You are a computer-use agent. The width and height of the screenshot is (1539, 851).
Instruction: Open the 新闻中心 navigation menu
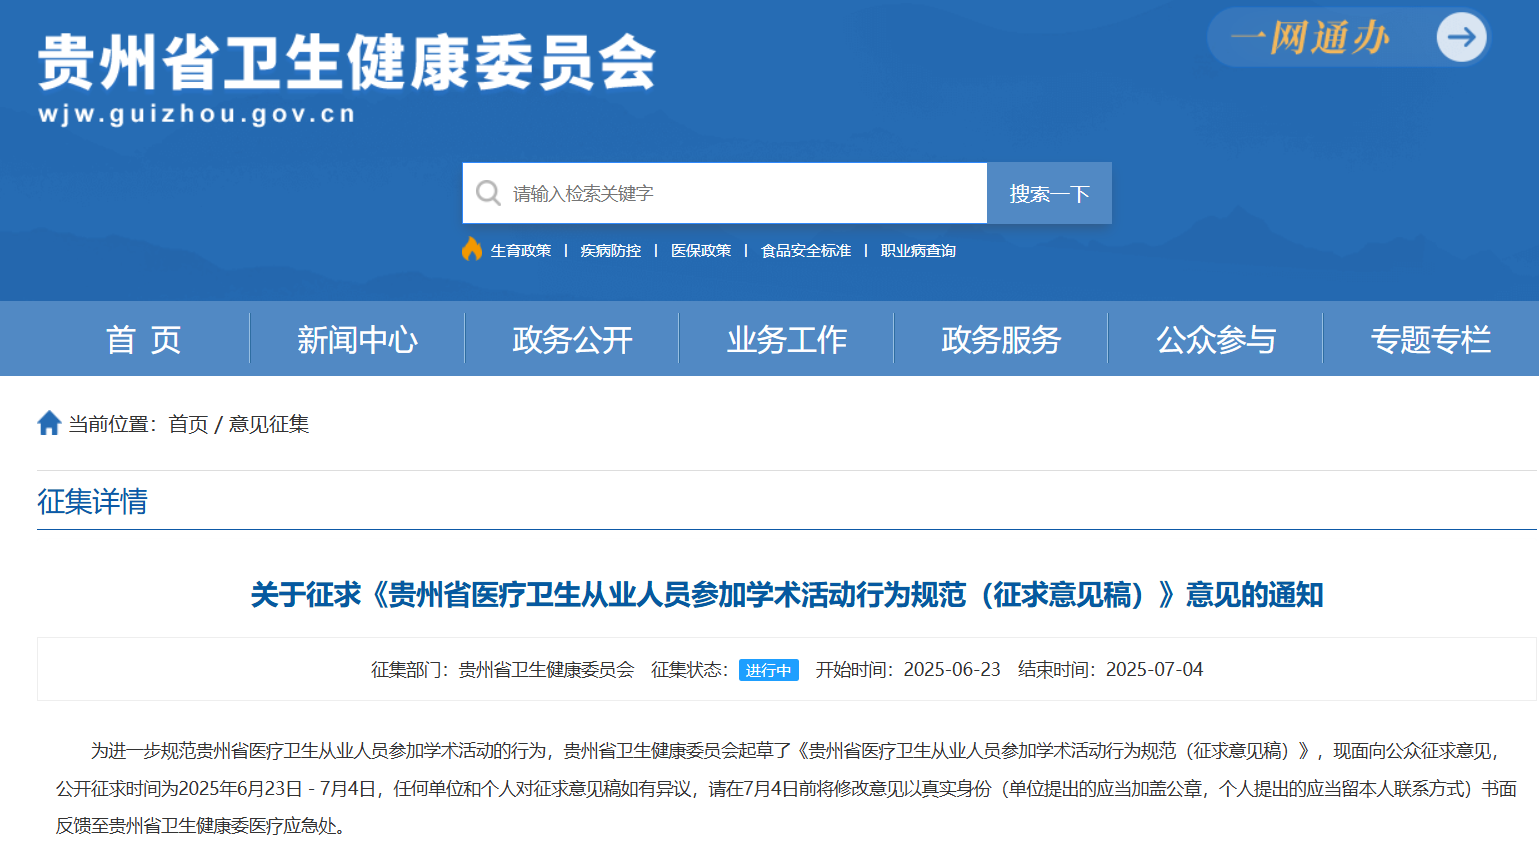357,339
